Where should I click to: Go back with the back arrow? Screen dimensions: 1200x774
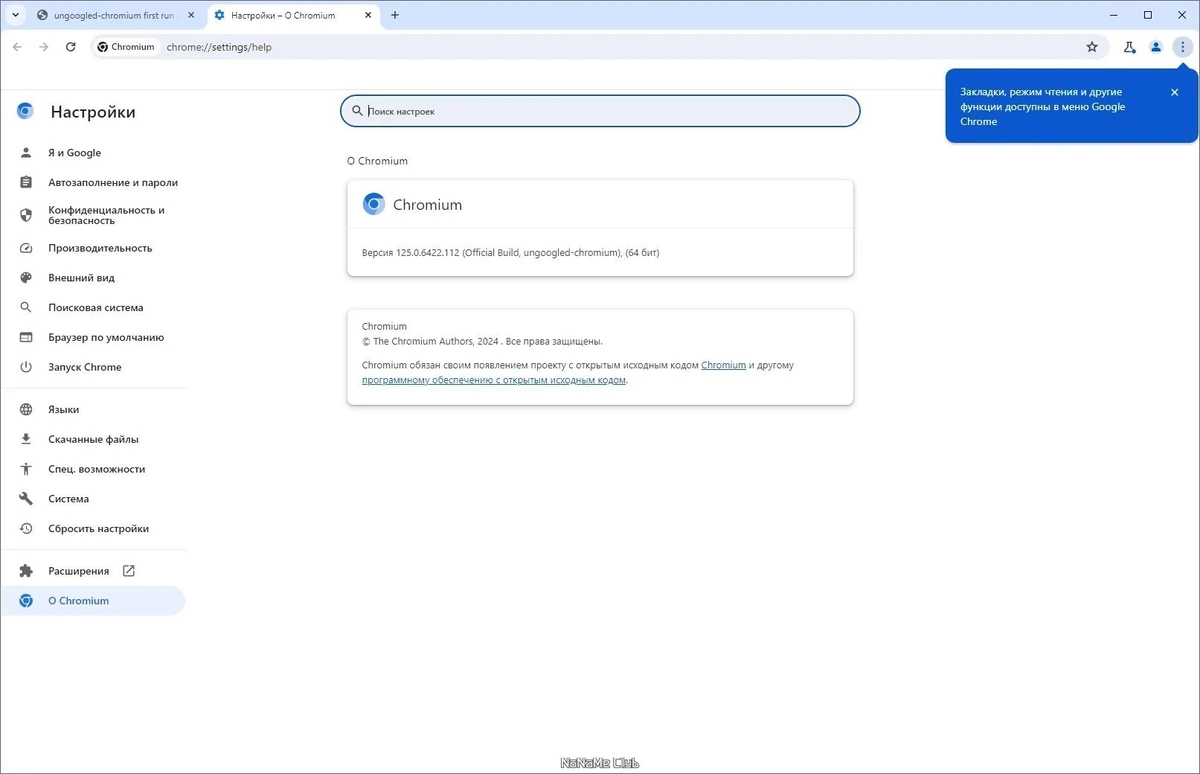[17, 47]
